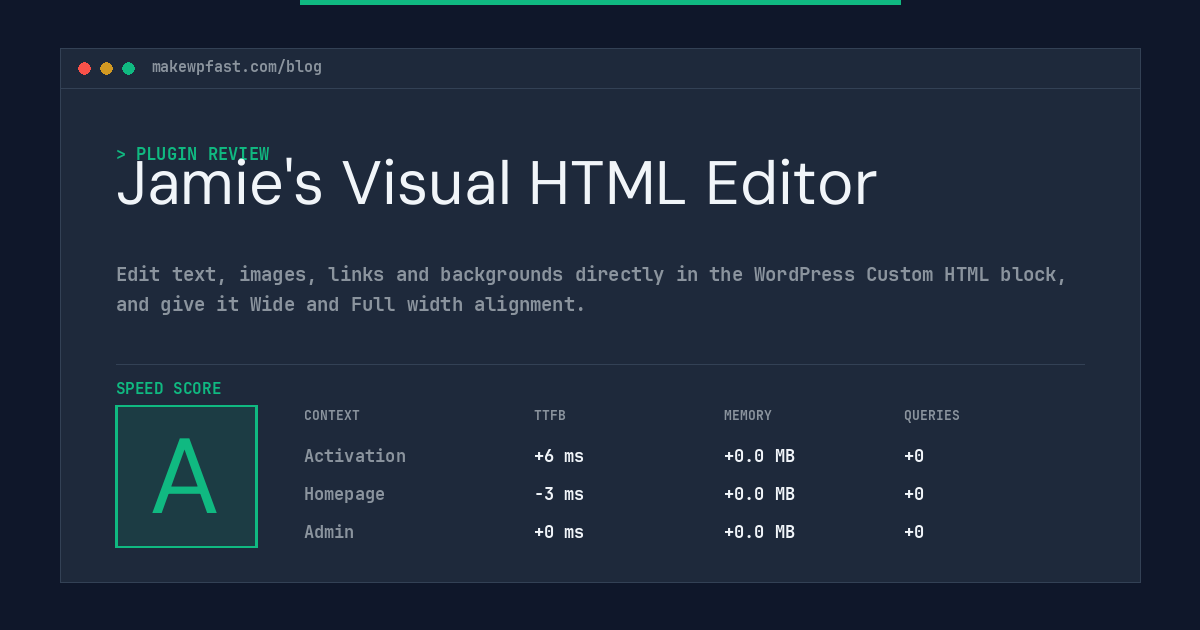Click the -3 ms TTFB value

[559, 494]
